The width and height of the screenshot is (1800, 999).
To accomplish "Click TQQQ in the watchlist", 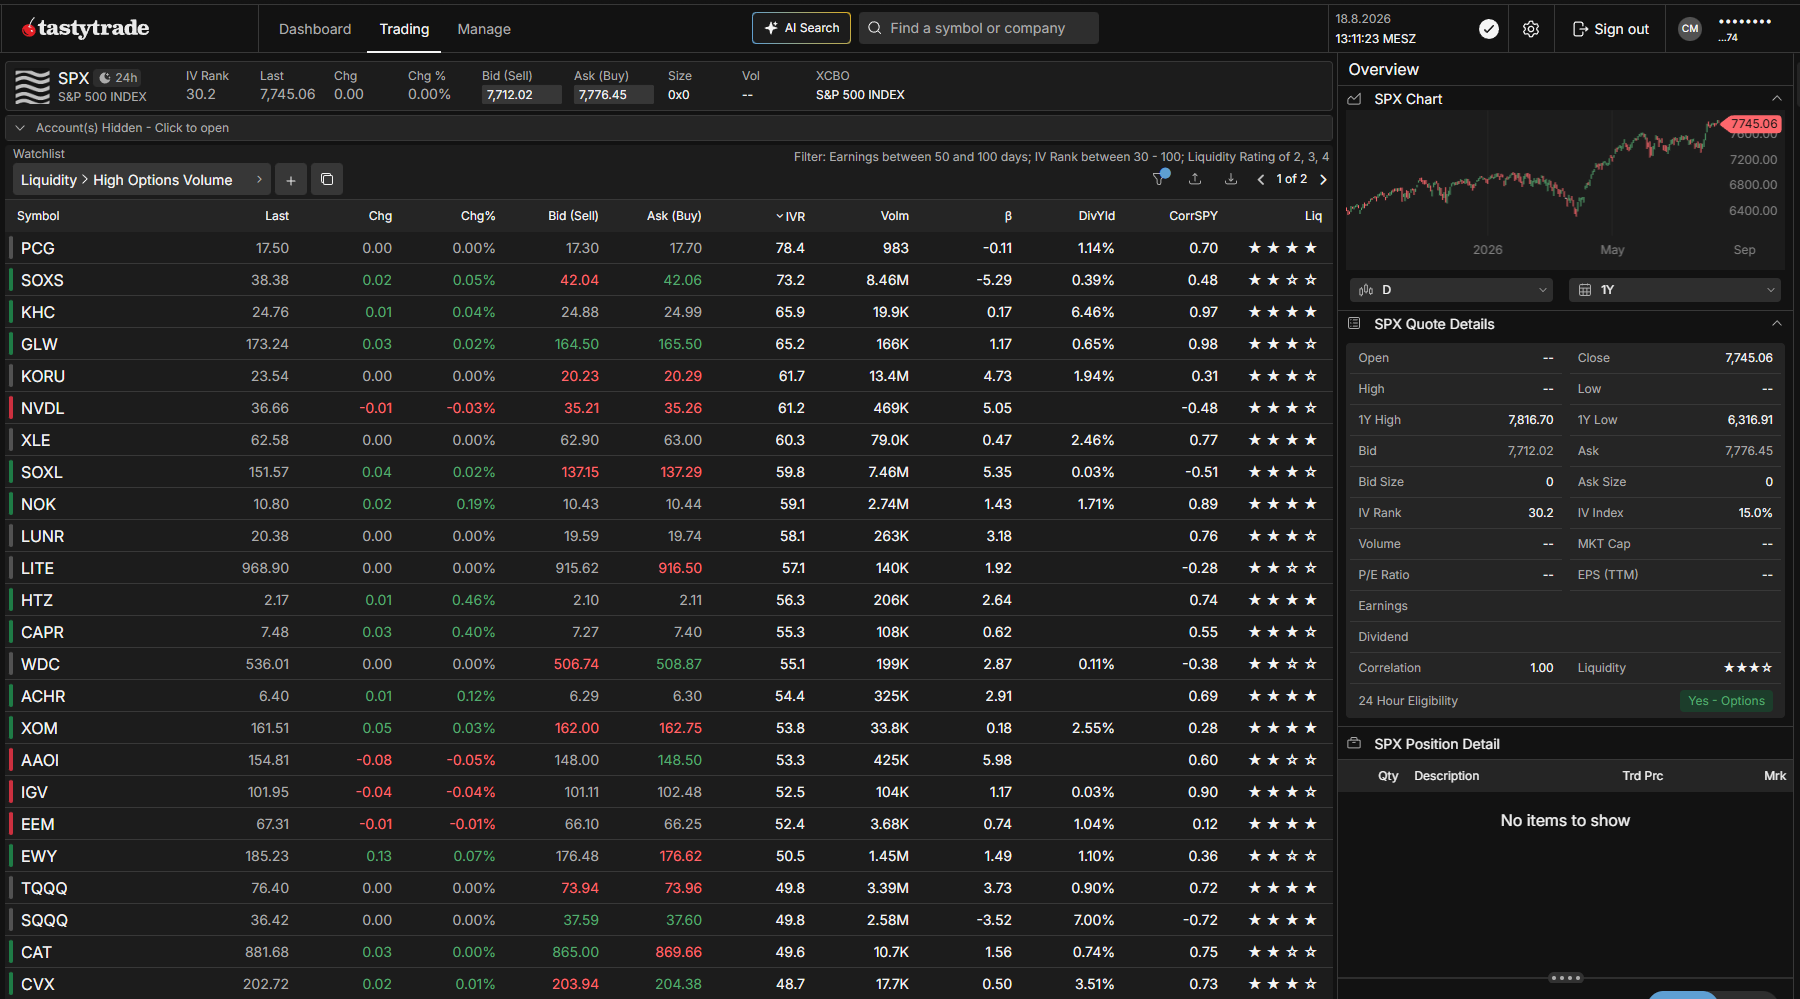I will [x=44, y=888].
